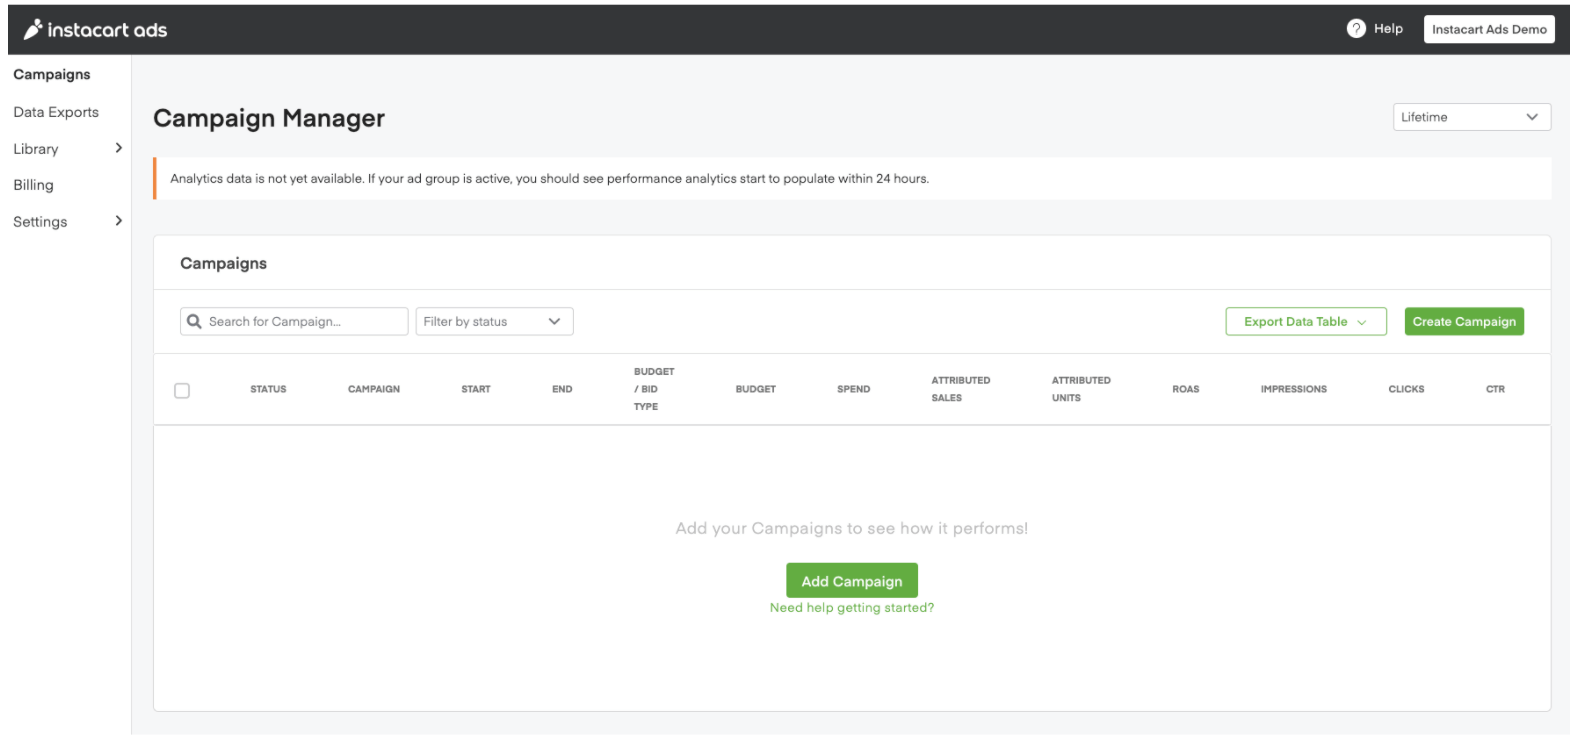Open the Filter by status dropdown
Image resolution: width=1572 pixels, height=740 pixels.
click(x=494, y=322)
